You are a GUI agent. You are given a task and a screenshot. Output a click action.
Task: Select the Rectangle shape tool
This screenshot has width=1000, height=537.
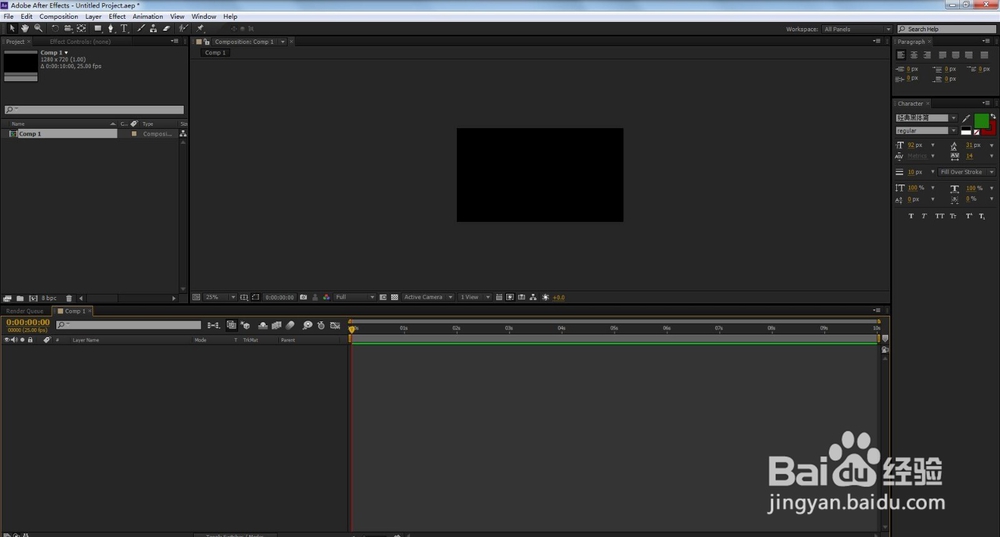pos(98,28)
